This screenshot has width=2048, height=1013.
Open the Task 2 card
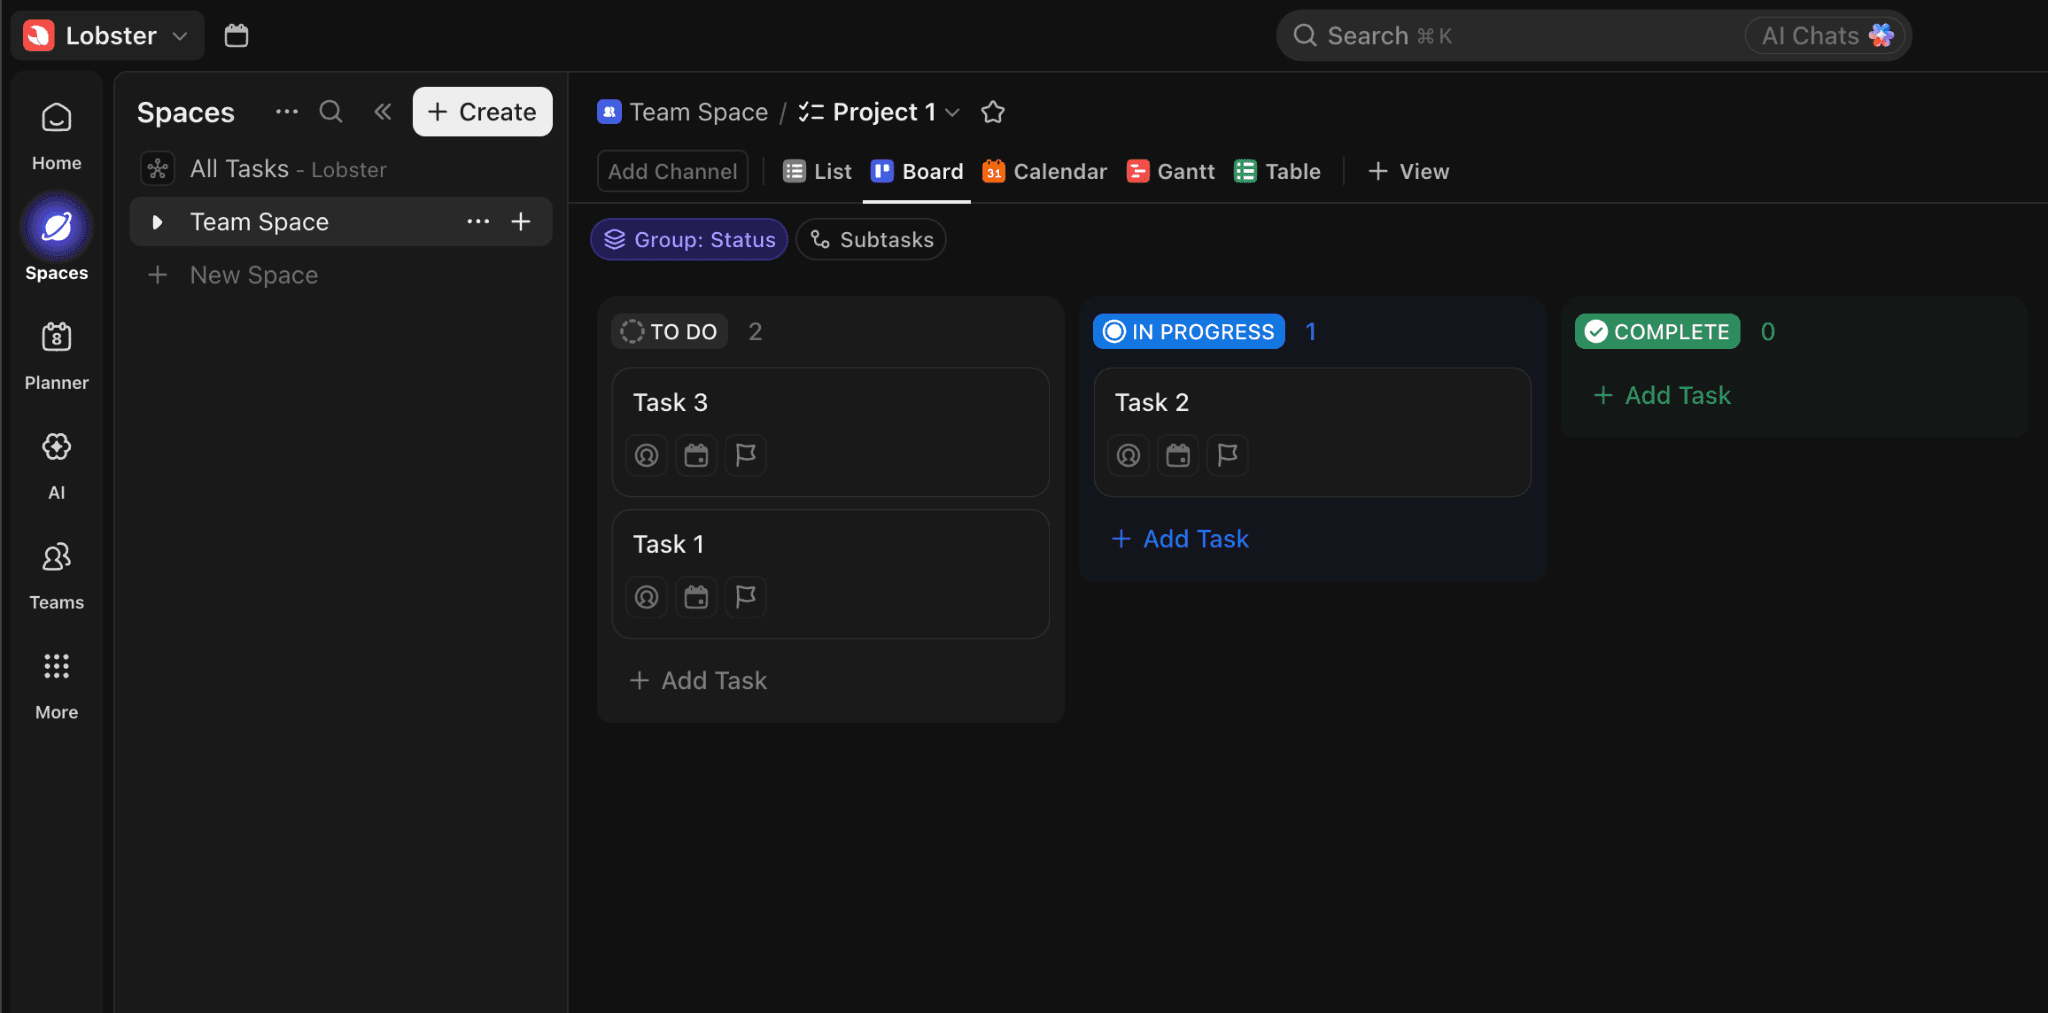coord(1313,432)
